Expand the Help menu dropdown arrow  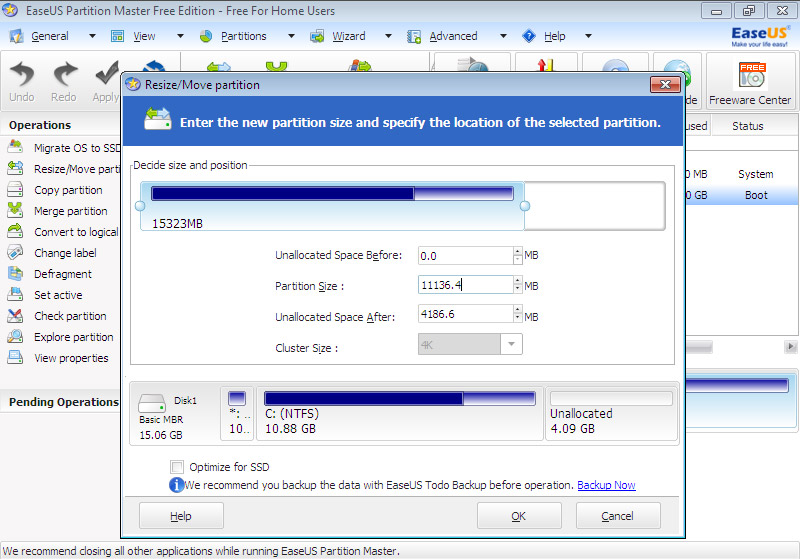tap(588, 36)
